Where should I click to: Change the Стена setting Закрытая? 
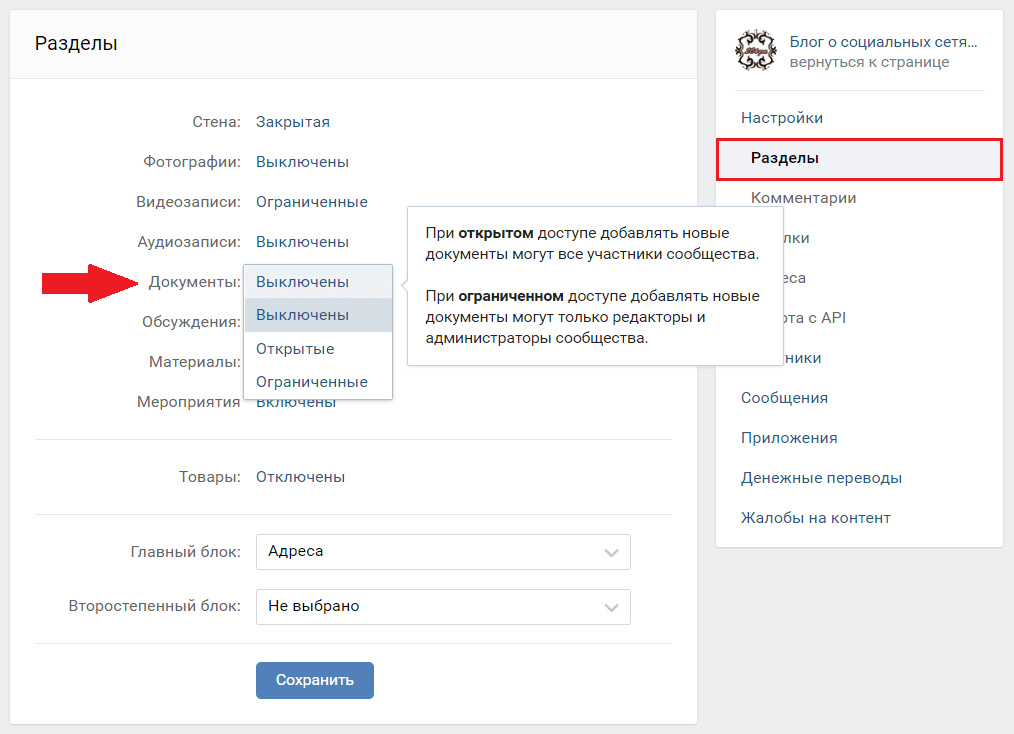(x=292, y=122)
